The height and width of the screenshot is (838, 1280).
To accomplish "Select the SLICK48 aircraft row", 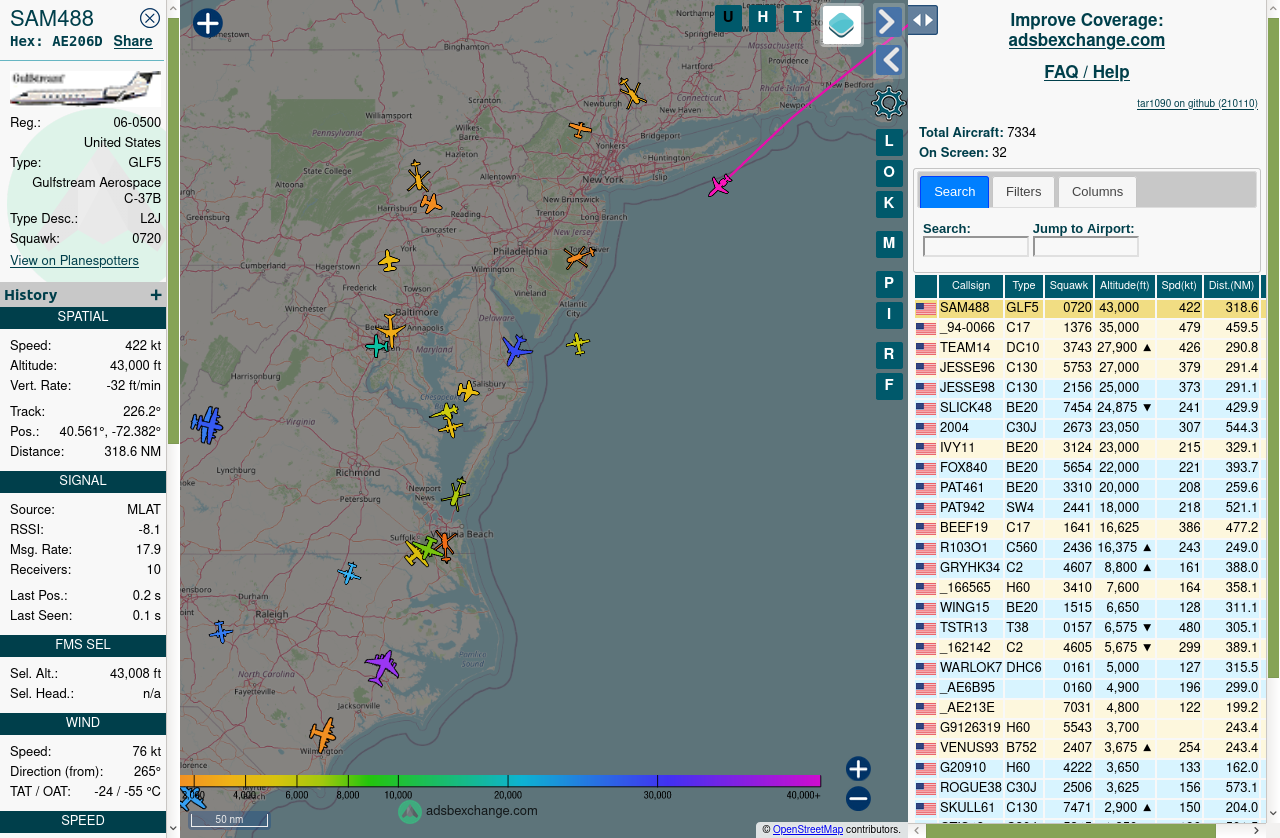I will [1089, 408].
